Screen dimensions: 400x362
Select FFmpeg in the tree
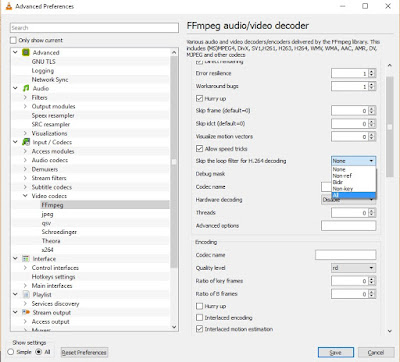tap(52, 205)
